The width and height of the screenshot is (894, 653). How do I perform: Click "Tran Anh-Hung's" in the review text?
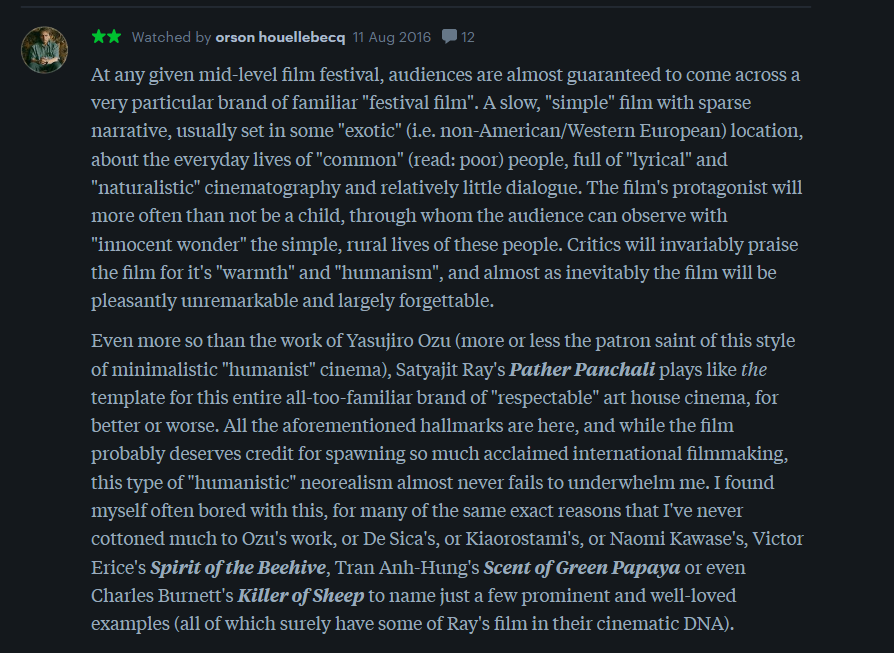pyautogui.click(x=407, y=567)
